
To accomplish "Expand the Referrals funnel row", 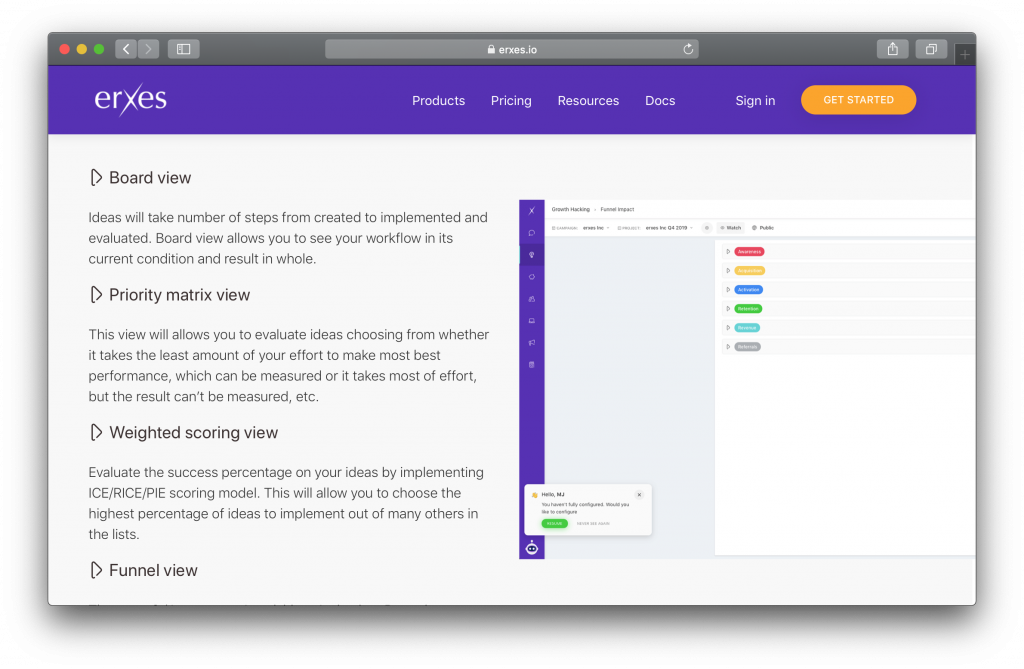I will click(728, 346).
